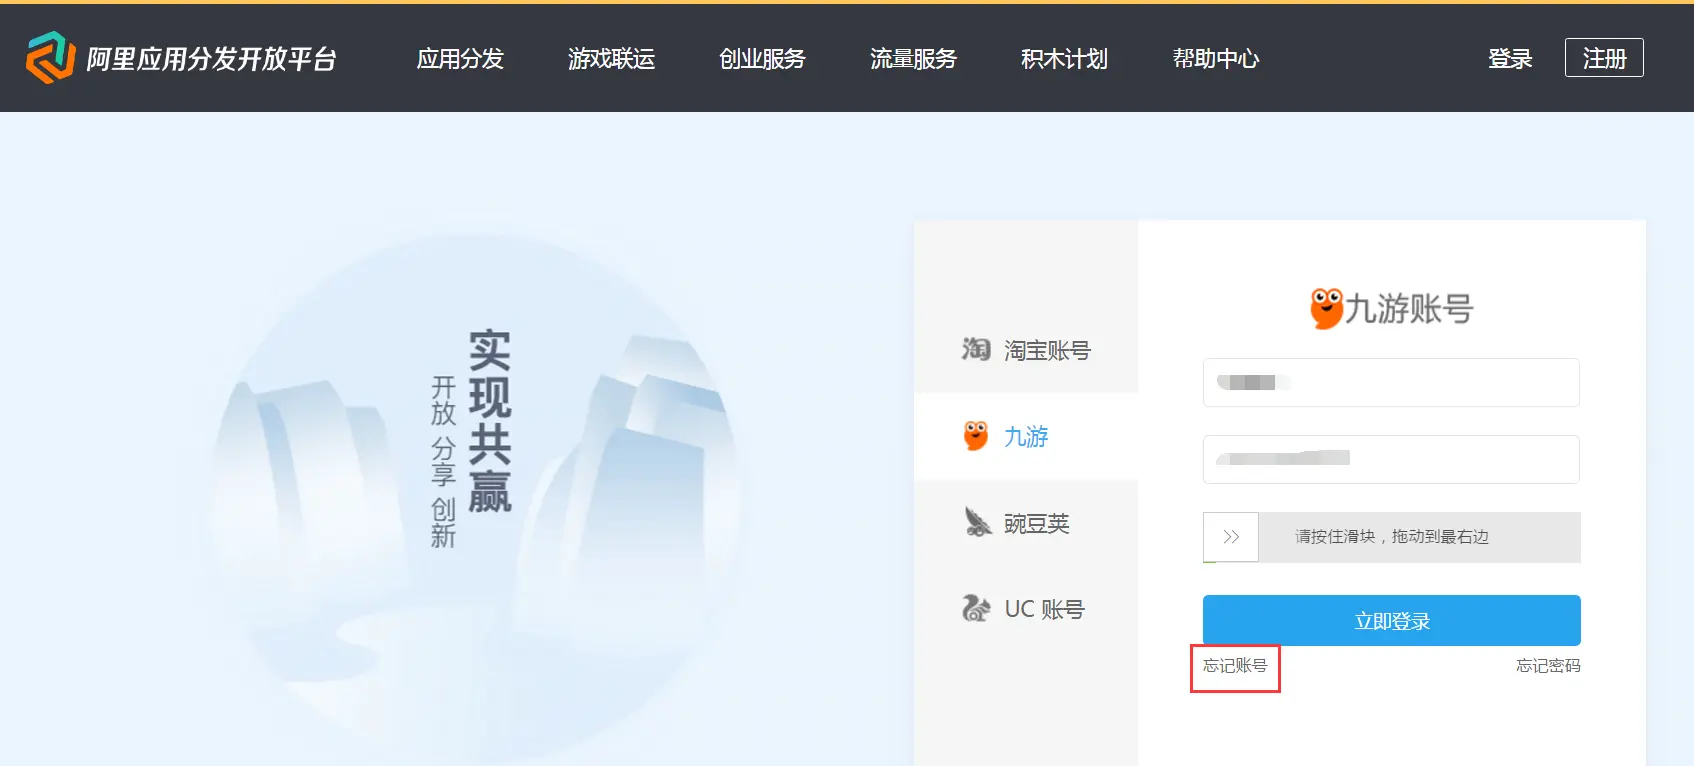The height and width of the screenshot is (766, 1694).
Task: Click the 注册 button
Action: coord(1604,58)
